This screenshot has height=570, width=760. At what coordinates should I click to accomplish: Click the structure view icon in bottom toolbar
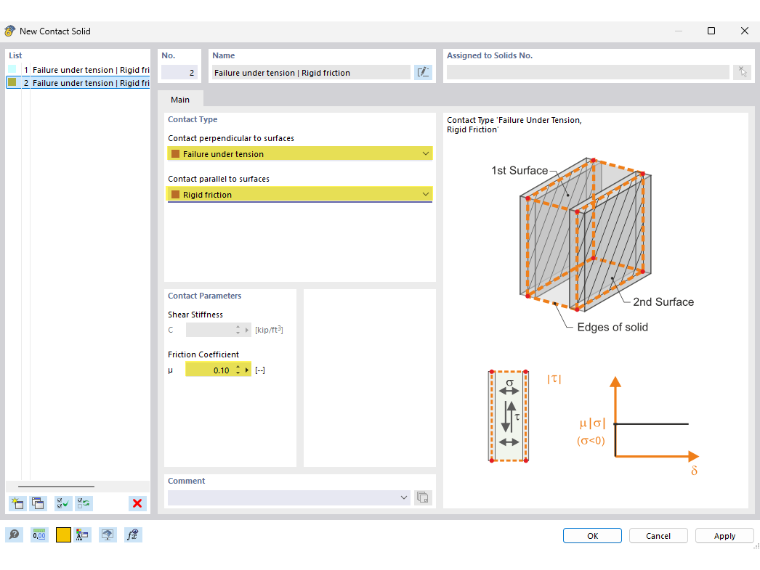[x=82, y=535]
